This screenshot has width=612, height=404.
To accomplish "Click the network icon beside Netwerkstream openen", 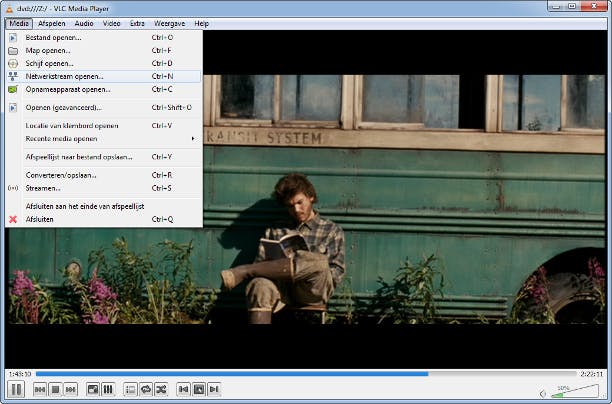I will (x=13, y=77).
